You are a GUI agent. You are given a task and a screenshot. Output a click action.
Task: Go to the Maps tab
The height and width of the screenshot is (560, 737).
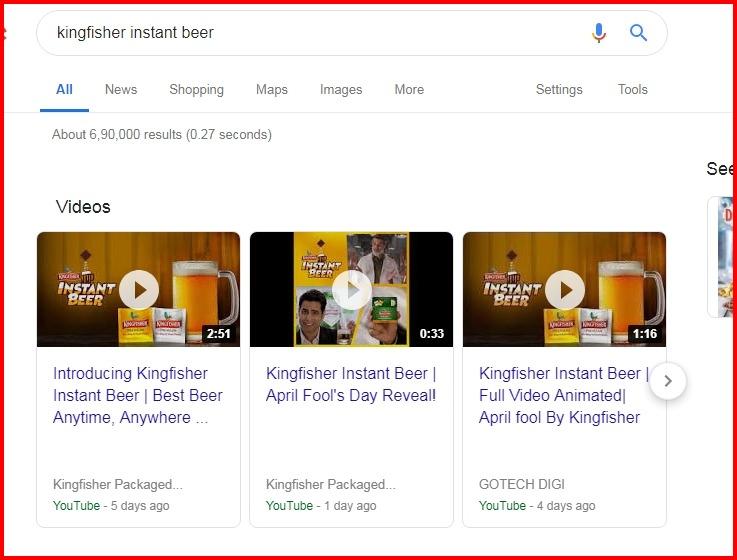(x=272, y=89)
